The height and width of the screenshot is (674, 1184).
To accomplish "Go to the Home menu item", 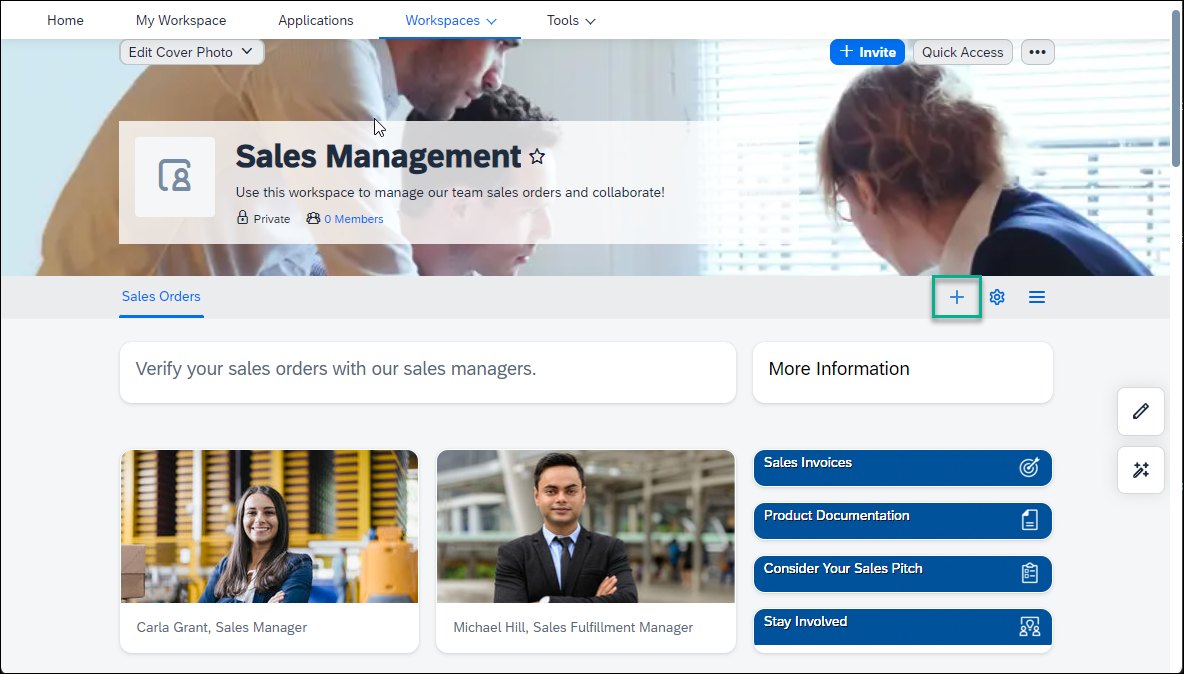I will pyautogui.click(x=66, y=20).
